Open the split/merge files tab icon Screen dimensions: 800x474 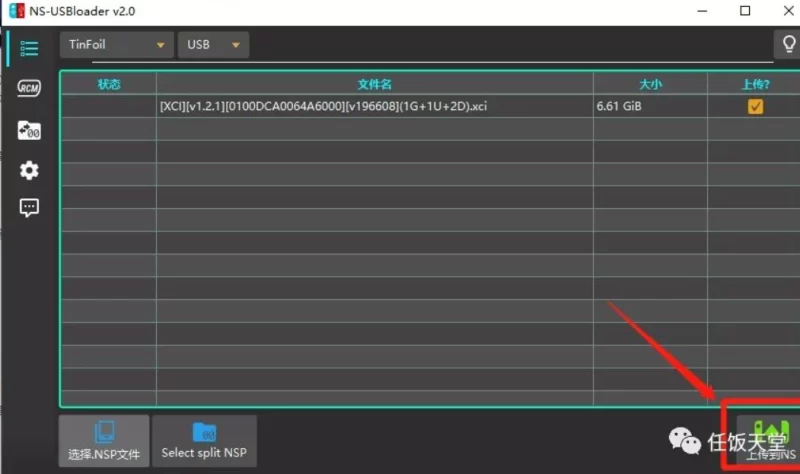[x=29, y=130]
